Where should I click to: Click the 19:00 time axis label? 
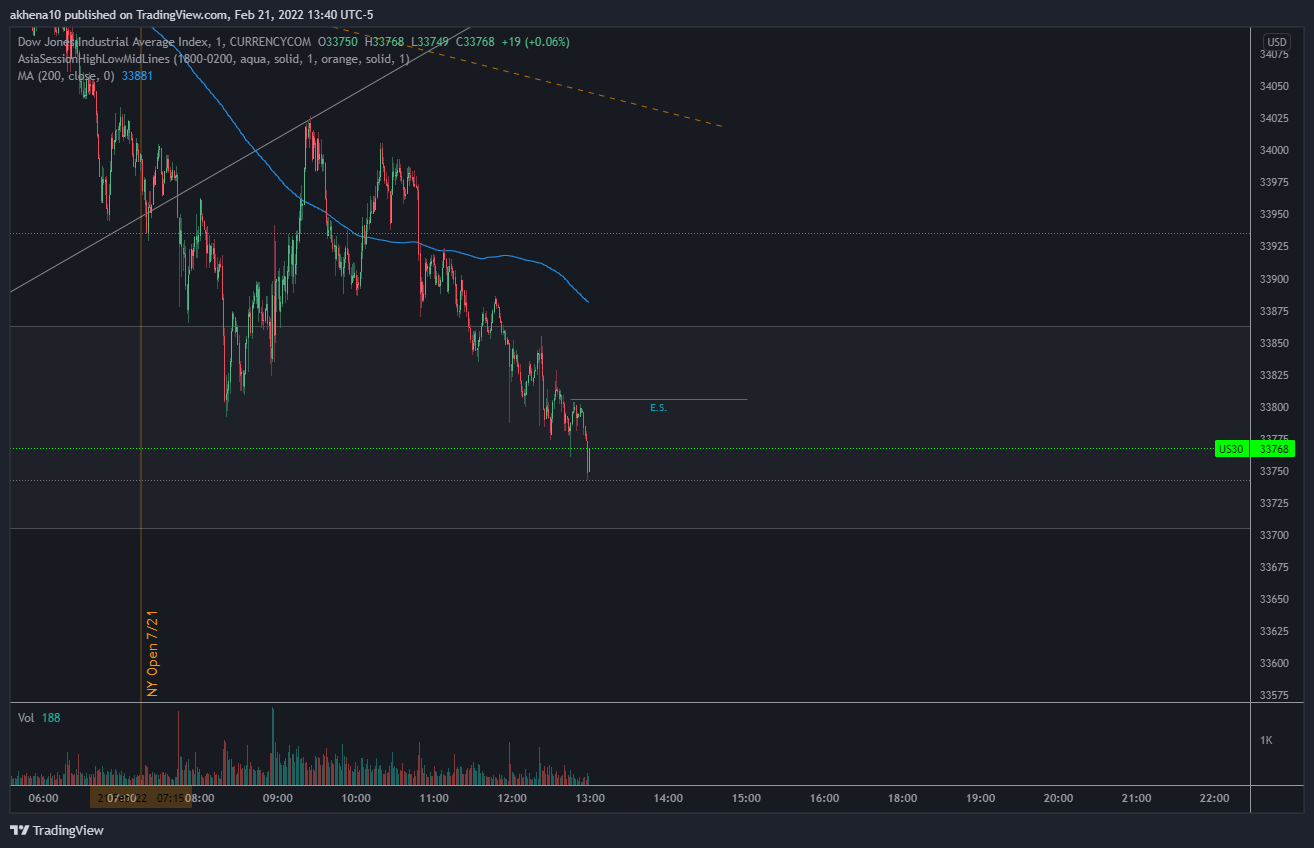pos(980,798)
